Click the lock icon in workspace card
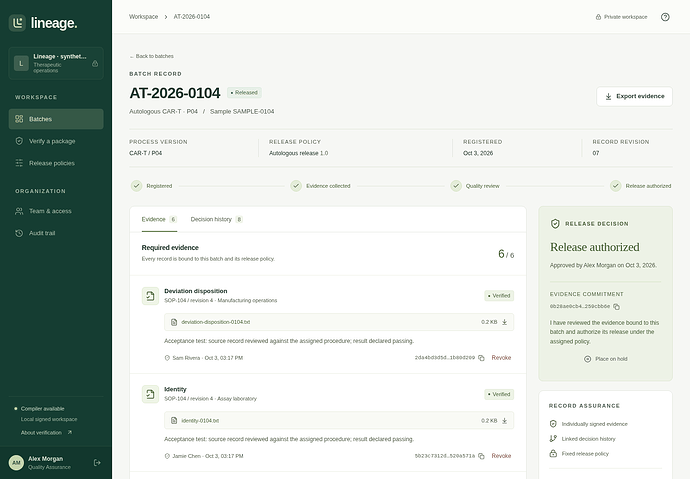 95,64
